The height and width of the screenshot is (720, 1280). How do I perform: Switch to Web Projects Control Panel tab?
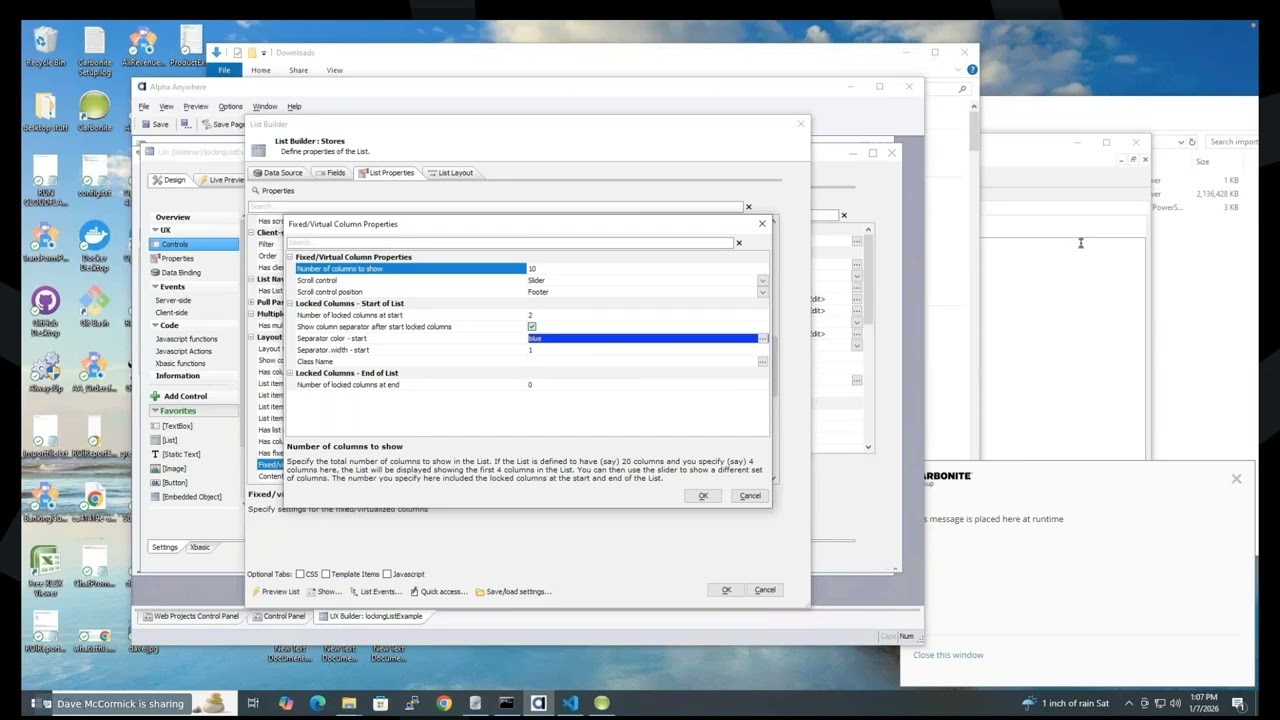(x=191, y=616)
